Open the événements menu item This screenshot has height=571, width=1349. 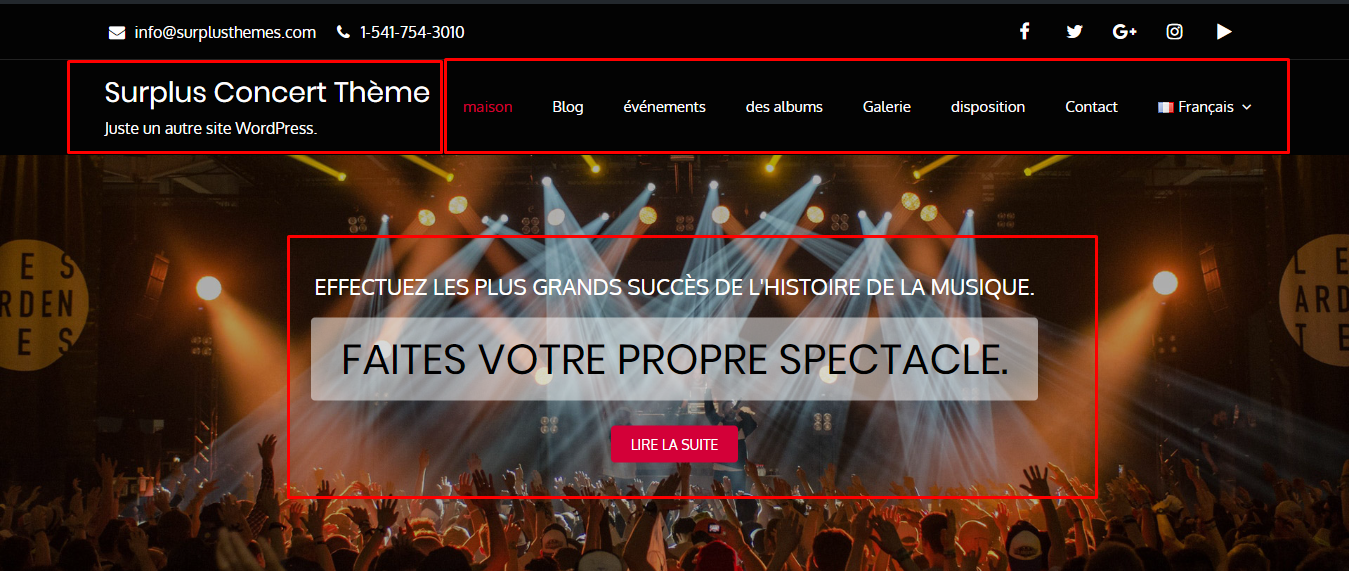click(665, 107)
